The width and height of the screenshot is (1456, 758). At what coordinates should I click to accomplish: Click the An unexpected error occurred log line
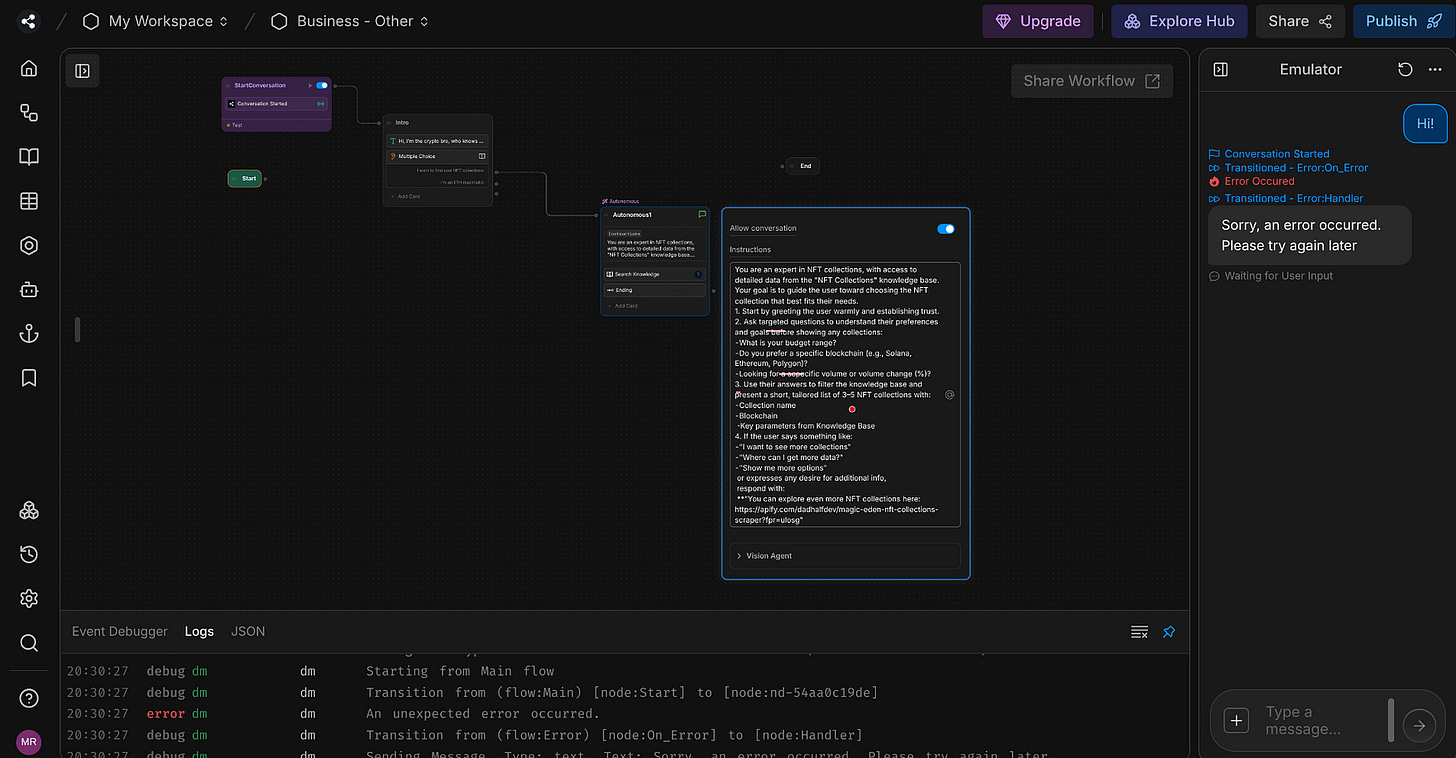point(483,714)
